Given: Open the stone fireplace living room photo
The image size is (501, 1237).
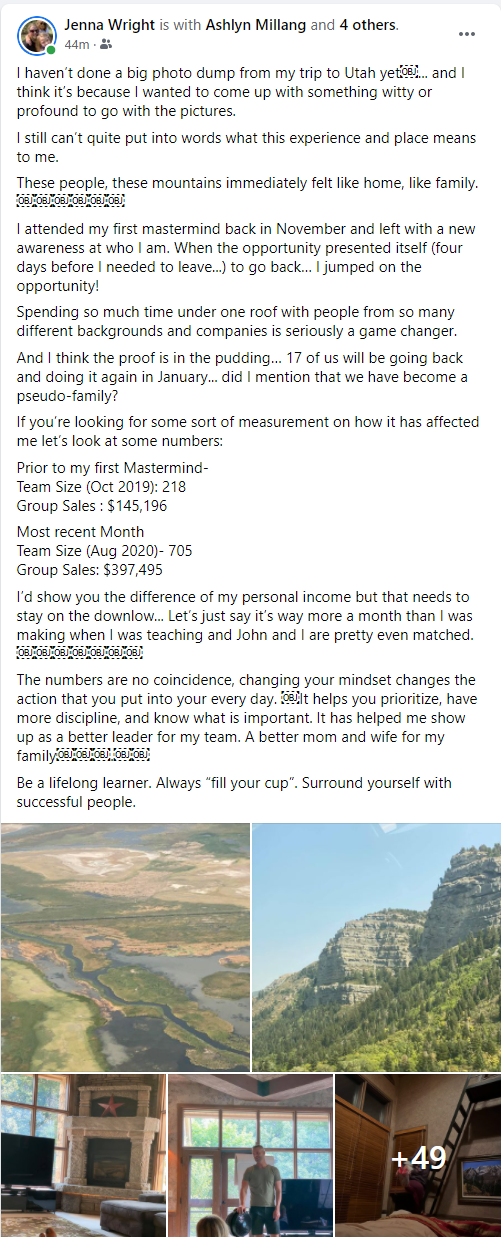Looking at the screenshot, I should pos(83,1156).
